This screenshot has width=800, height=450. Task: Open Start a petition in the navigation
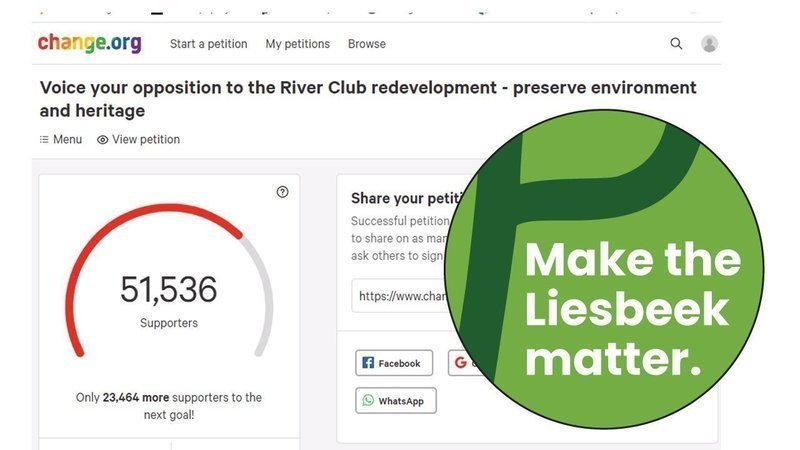(207, 44)
